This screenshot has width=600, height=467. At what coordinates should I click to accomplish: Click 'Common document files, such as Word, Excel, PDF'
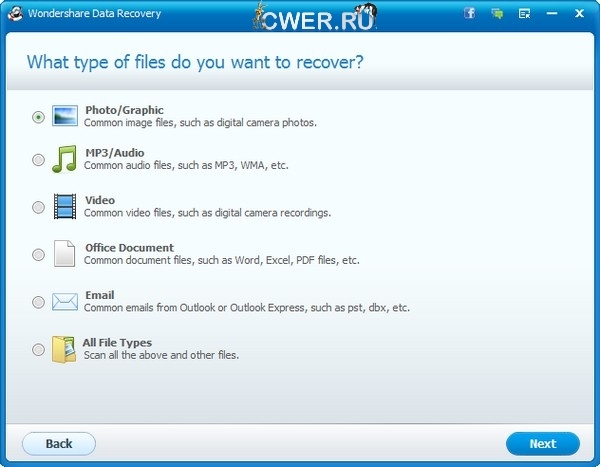click(x=200, y=260)
